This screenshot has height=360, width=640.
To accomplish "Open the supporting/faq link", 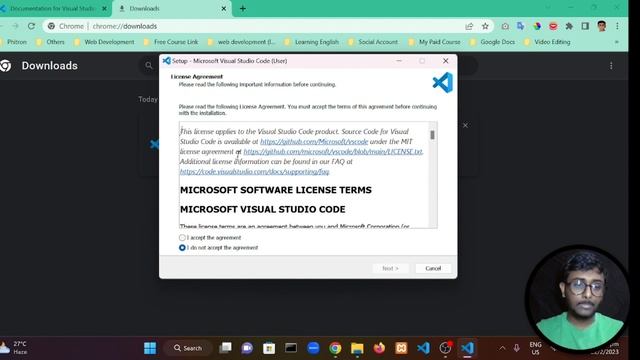I will tap(254, 171).
